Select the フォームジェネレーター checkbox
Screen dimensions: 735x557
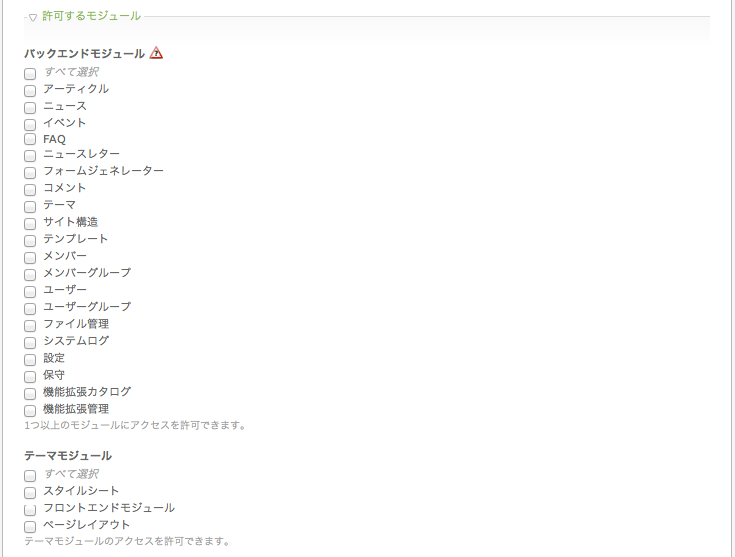30,173
